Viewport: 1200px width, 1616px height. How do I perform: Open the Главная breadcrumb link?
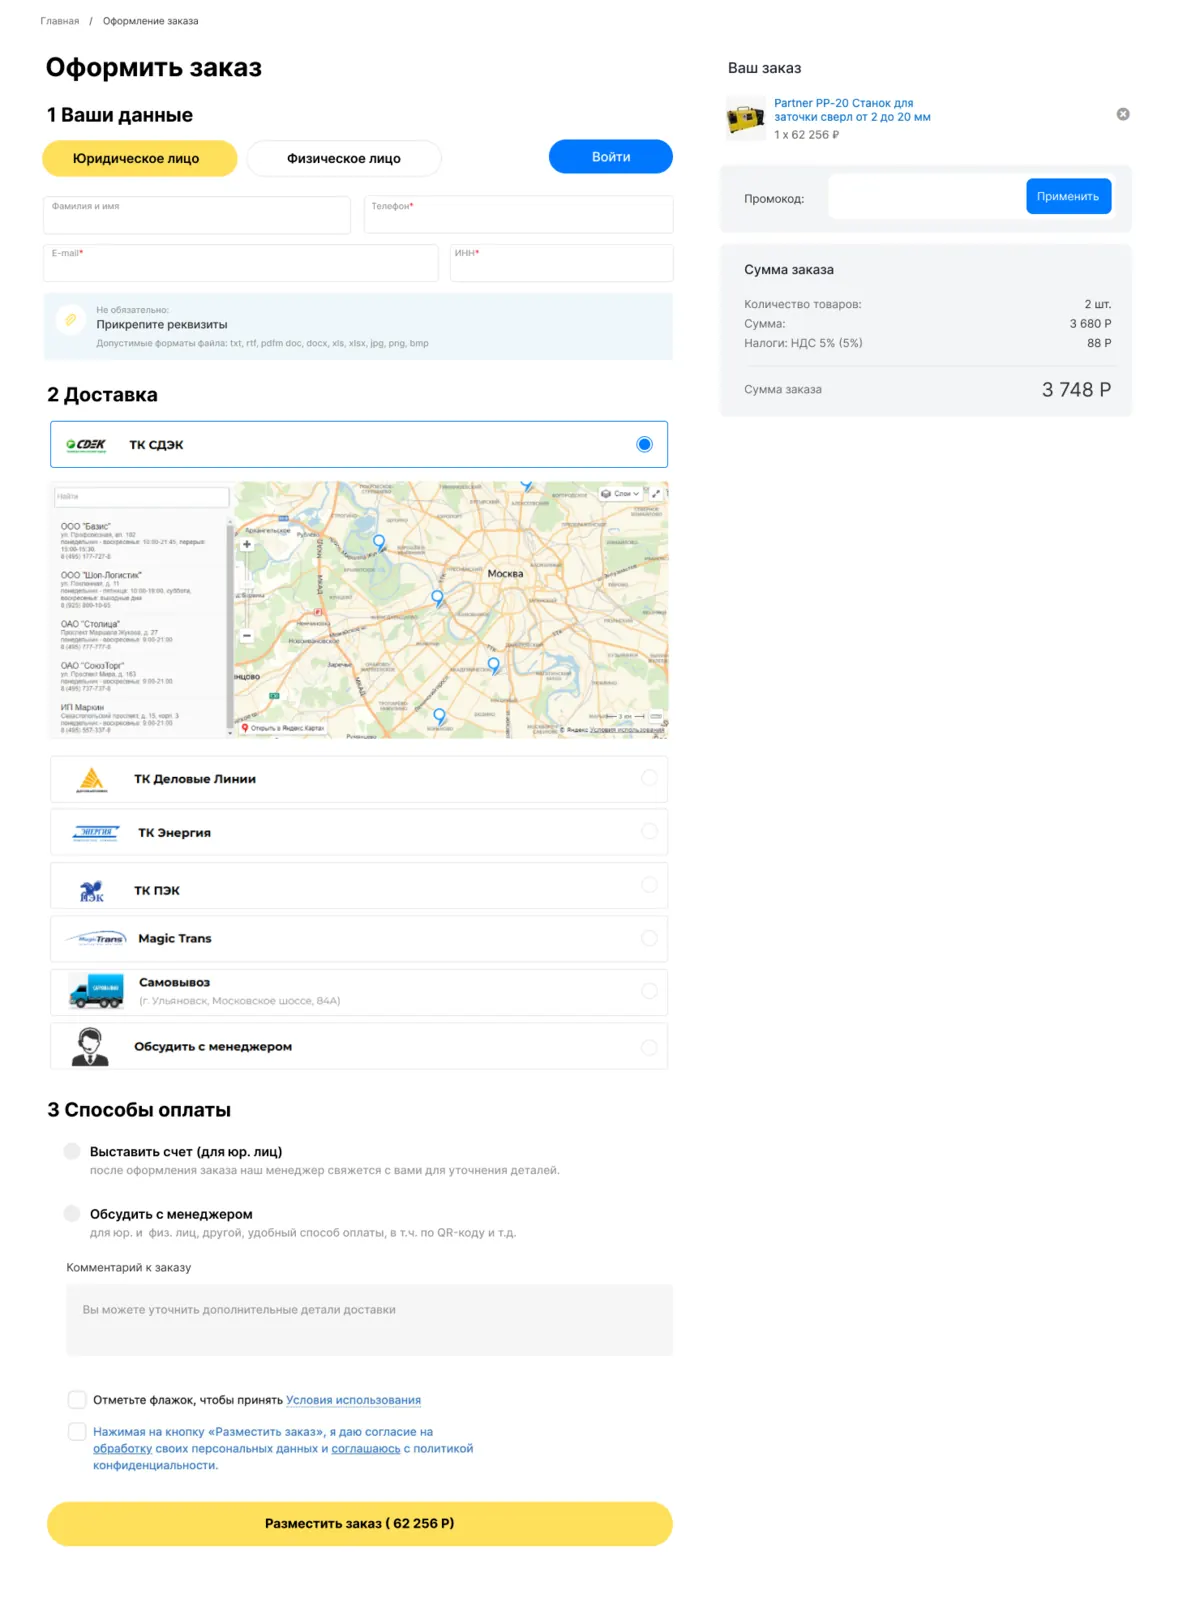(60, 21)
